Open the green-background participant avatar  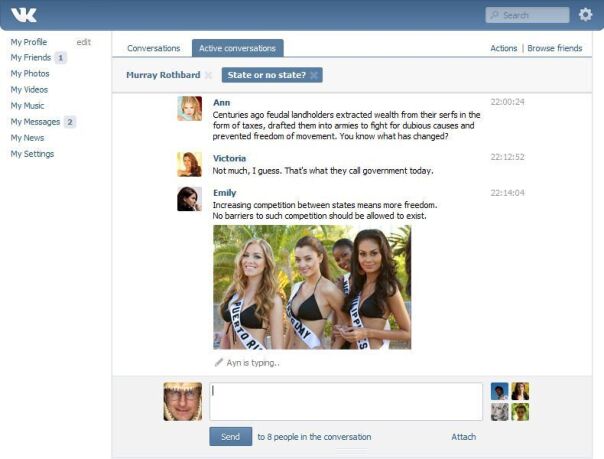click(x=520, y=412)
